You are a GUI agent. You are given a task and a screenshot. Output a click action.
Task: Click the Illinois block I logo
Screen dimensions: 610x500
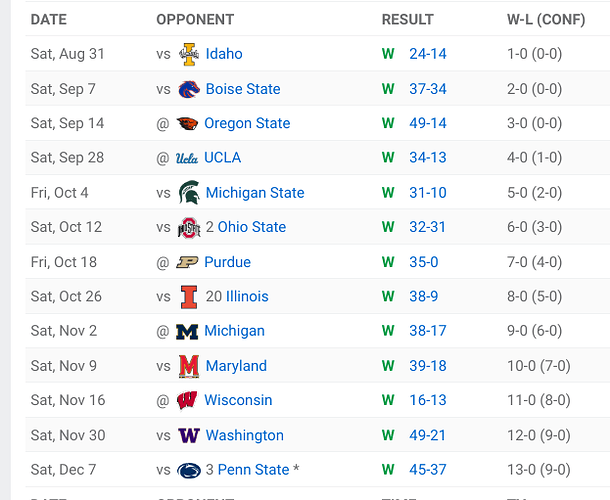point(189,297)
